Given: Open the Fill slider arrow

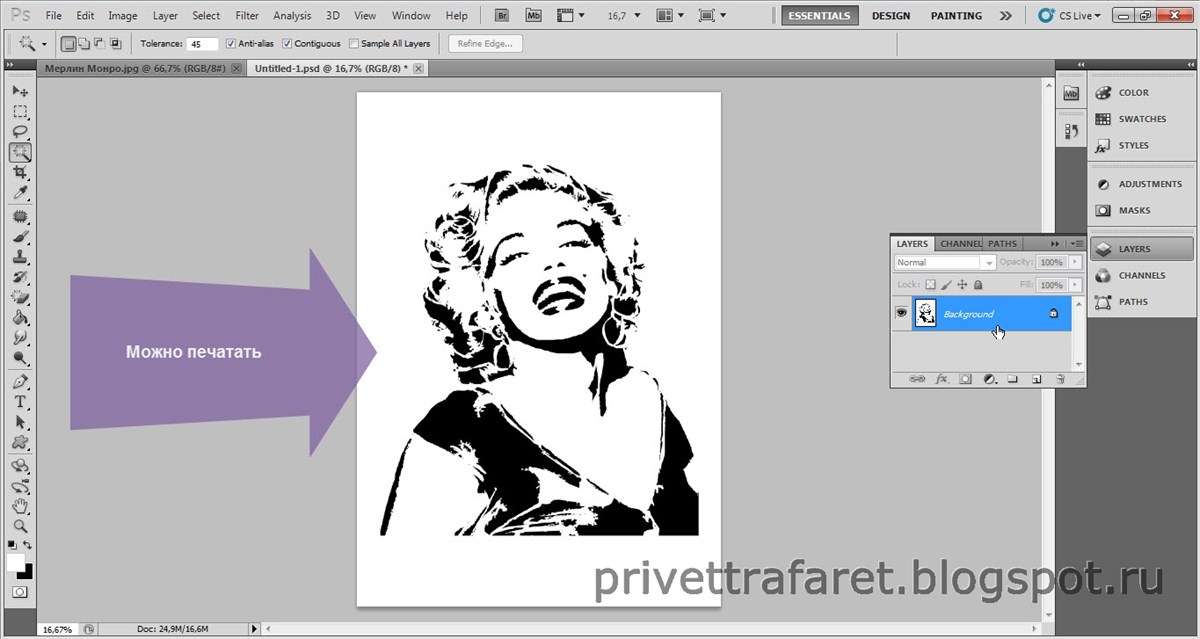Looking at the screenshot, I should (1075, 285).
